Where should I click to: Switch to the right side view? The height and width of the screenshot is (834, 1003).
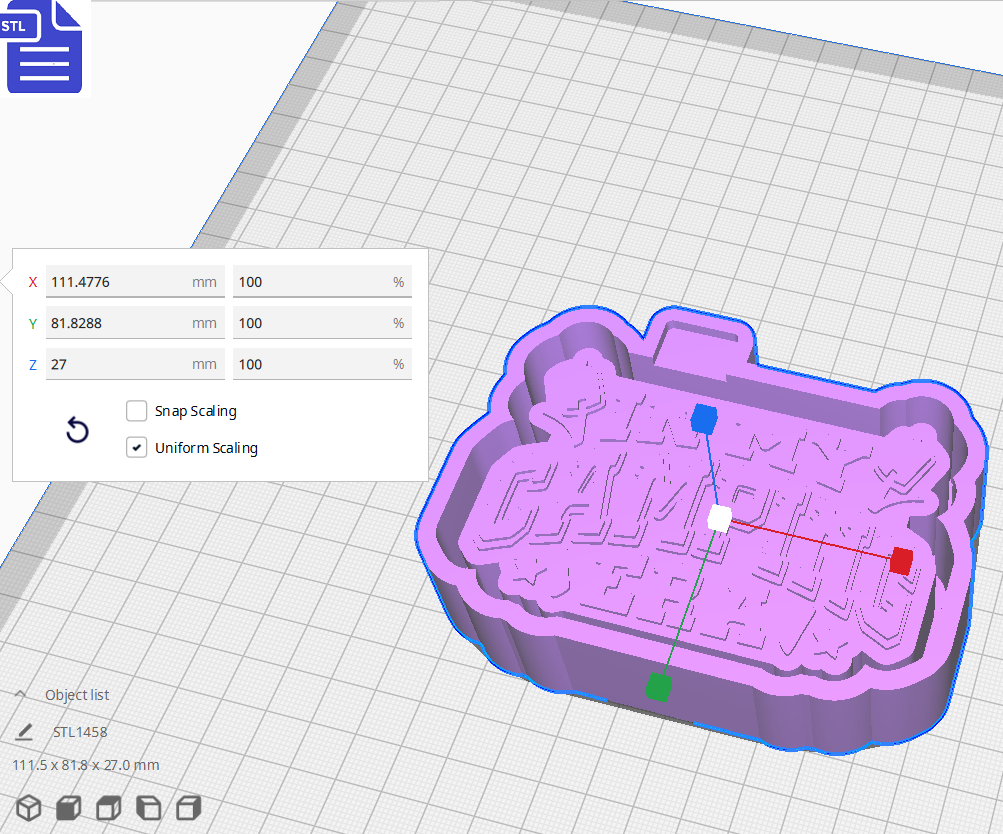(188, 807)
